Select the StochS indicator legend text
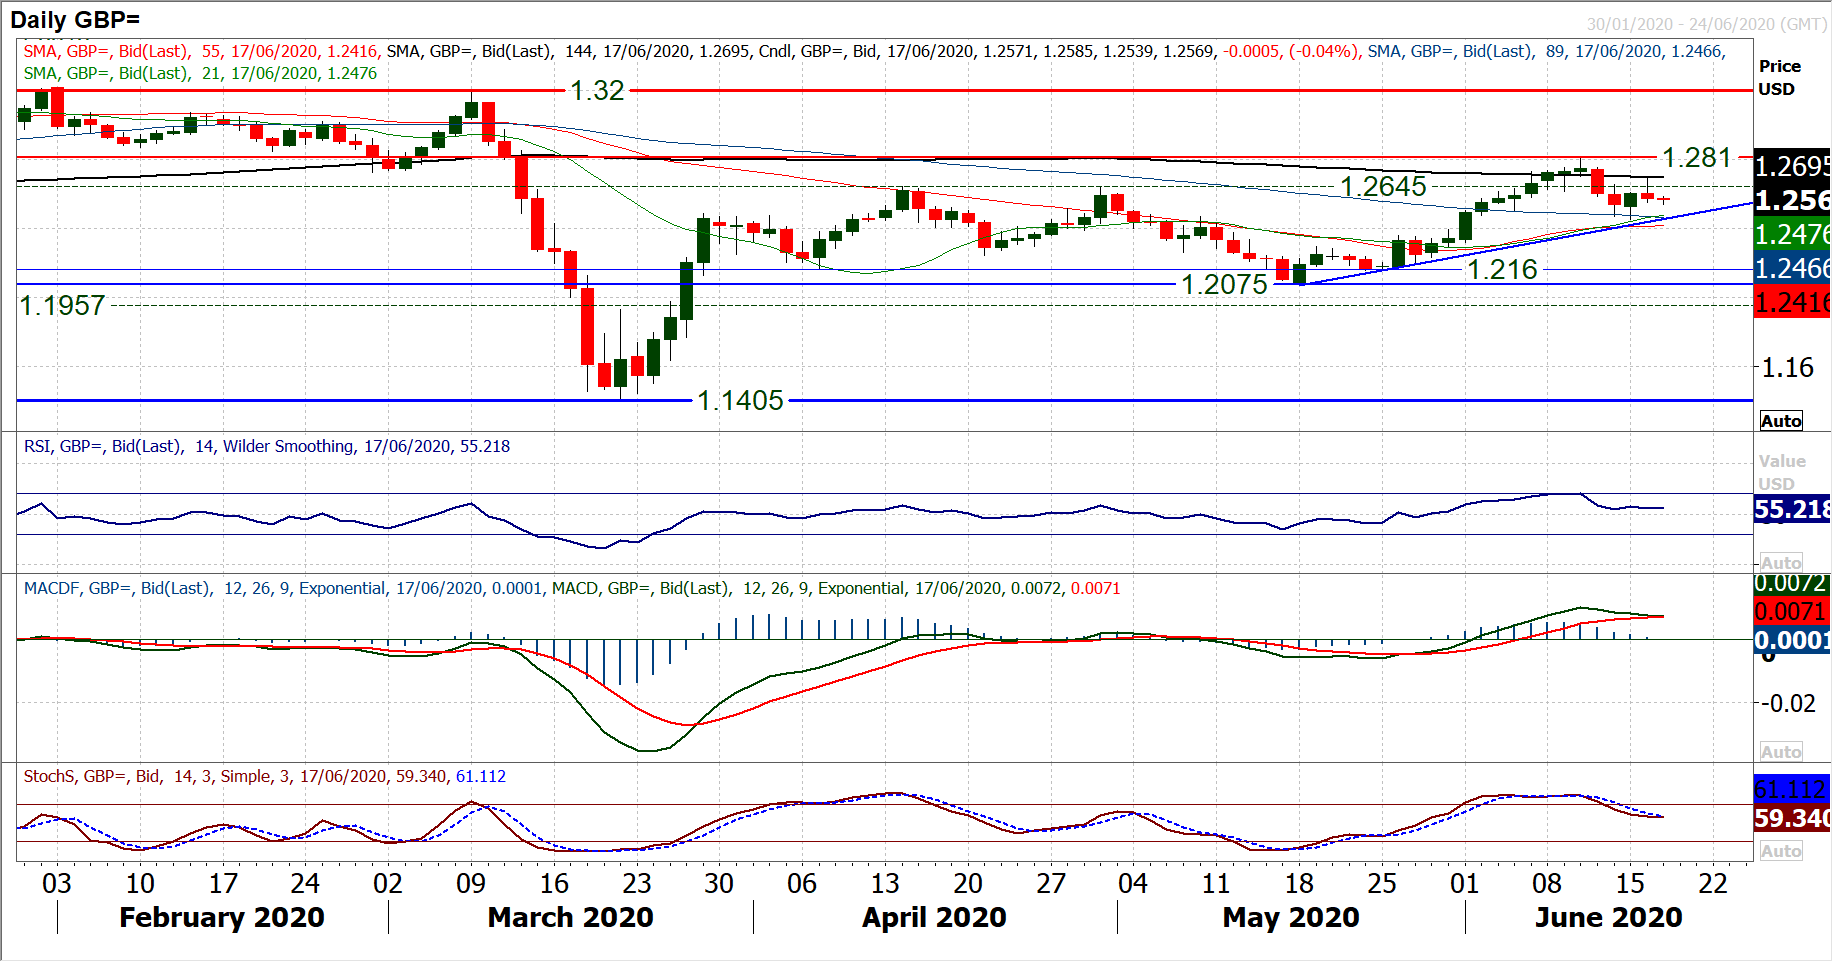 tap(264, 776)
